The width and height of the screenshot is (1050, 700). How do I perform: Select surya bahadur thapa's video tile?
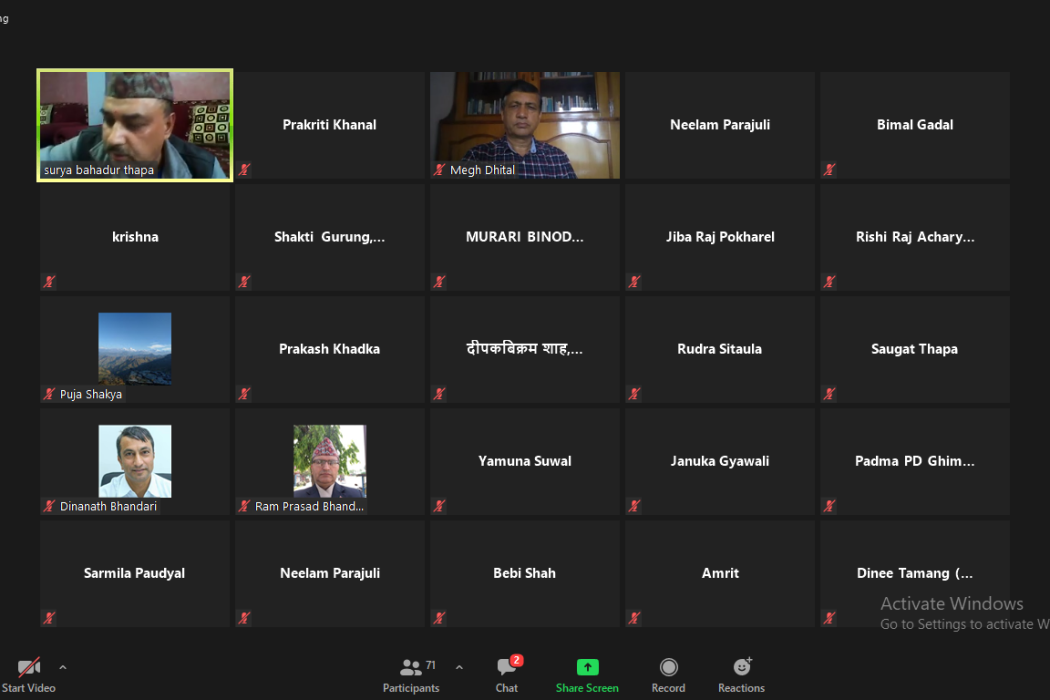point(135,125)
